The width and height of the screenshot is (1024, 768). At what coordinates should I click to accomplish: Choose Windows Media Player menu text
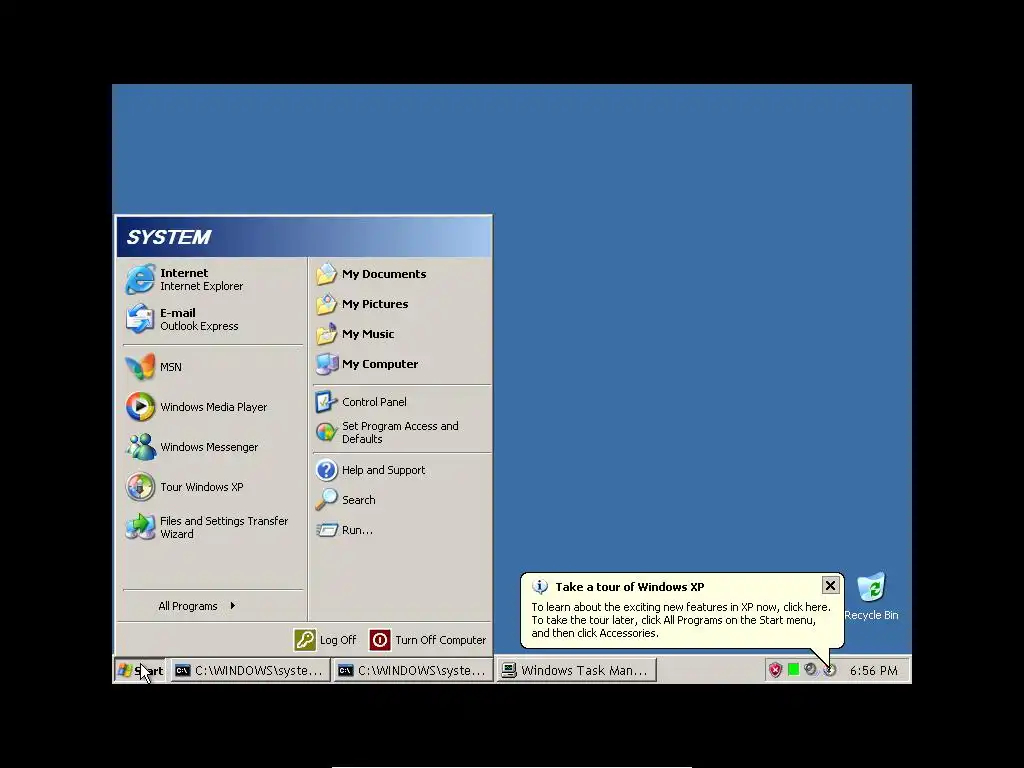pos(214,407)
